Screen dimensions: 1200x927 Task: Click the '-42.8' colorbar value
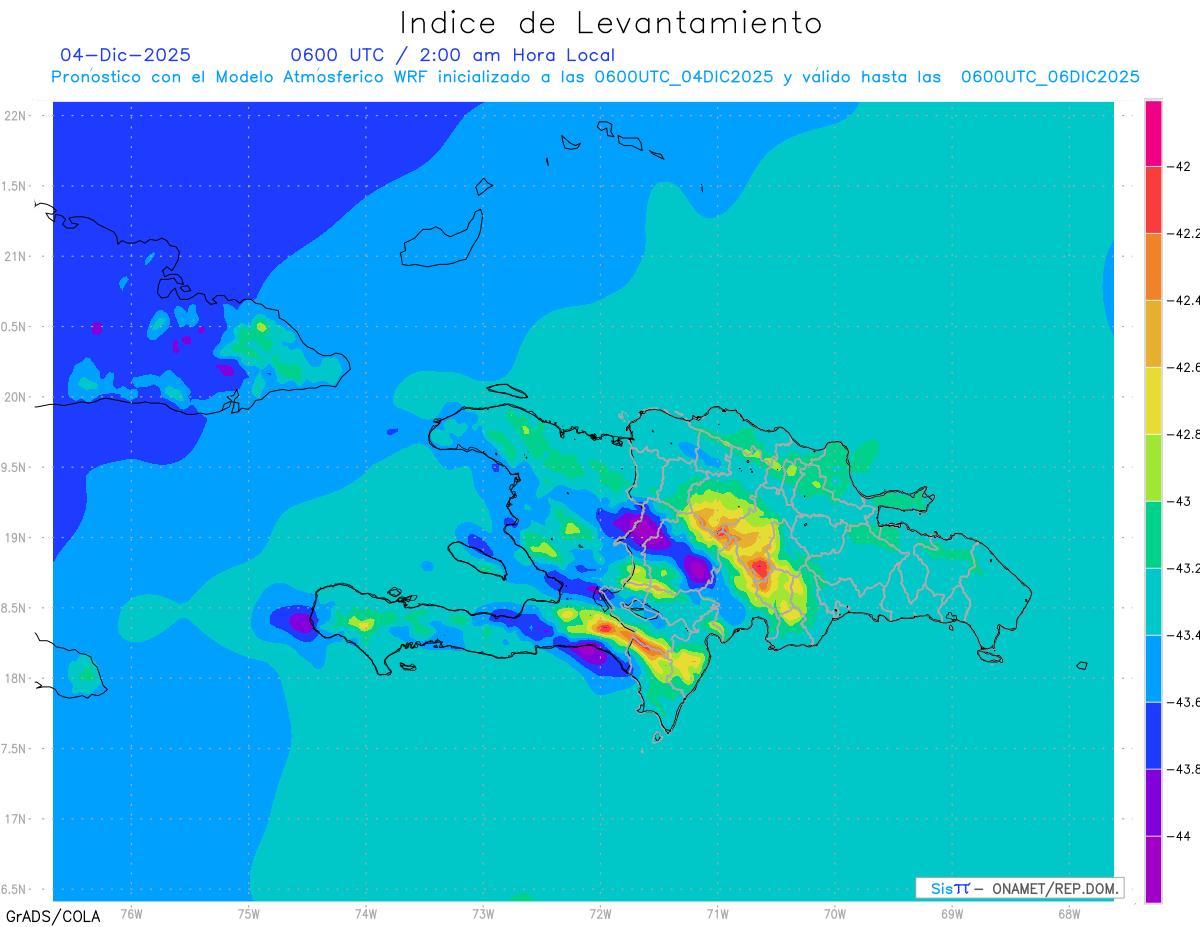[x=1185, y=434]
